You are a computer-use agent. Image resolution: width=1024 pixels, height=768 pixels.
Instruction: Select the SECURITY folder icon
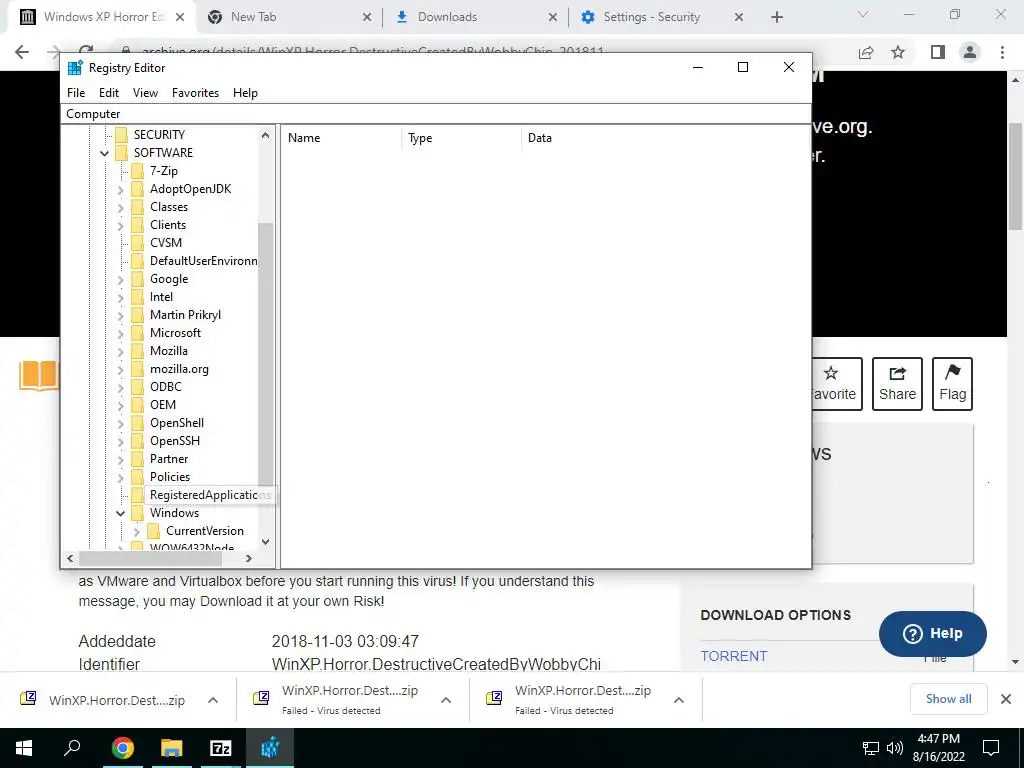[x=121, y=135]
